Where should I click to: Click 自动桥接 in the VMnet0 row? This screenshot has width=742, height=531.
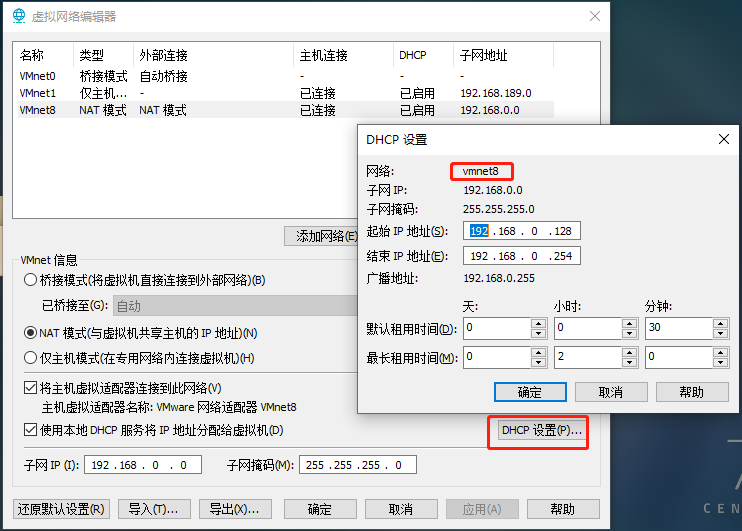pyautogui.click(x=163, y=76)
